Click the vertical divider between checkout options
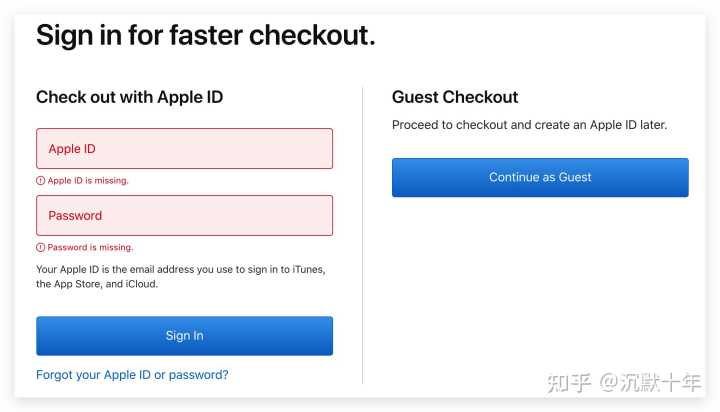The image size is (720, 412). (x=362, y=235)
